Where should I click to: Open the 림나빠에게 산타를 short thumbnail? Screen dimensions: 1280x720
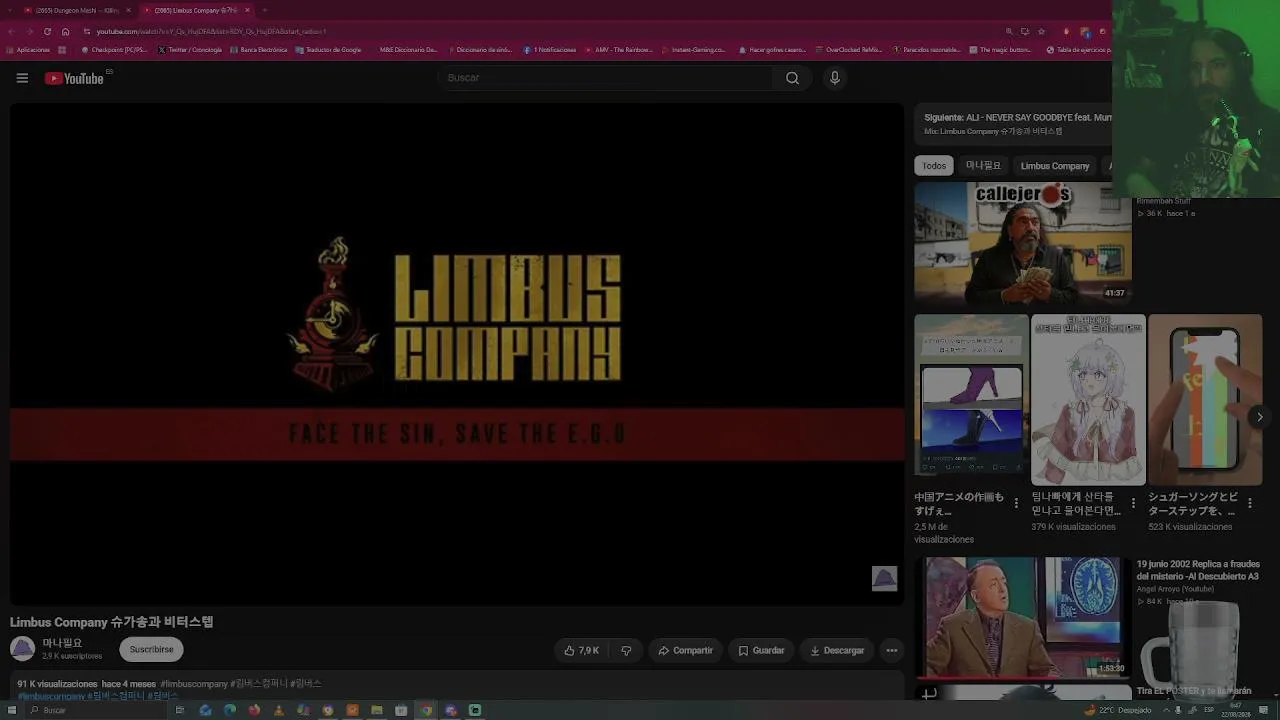(x=1088, y=400)
